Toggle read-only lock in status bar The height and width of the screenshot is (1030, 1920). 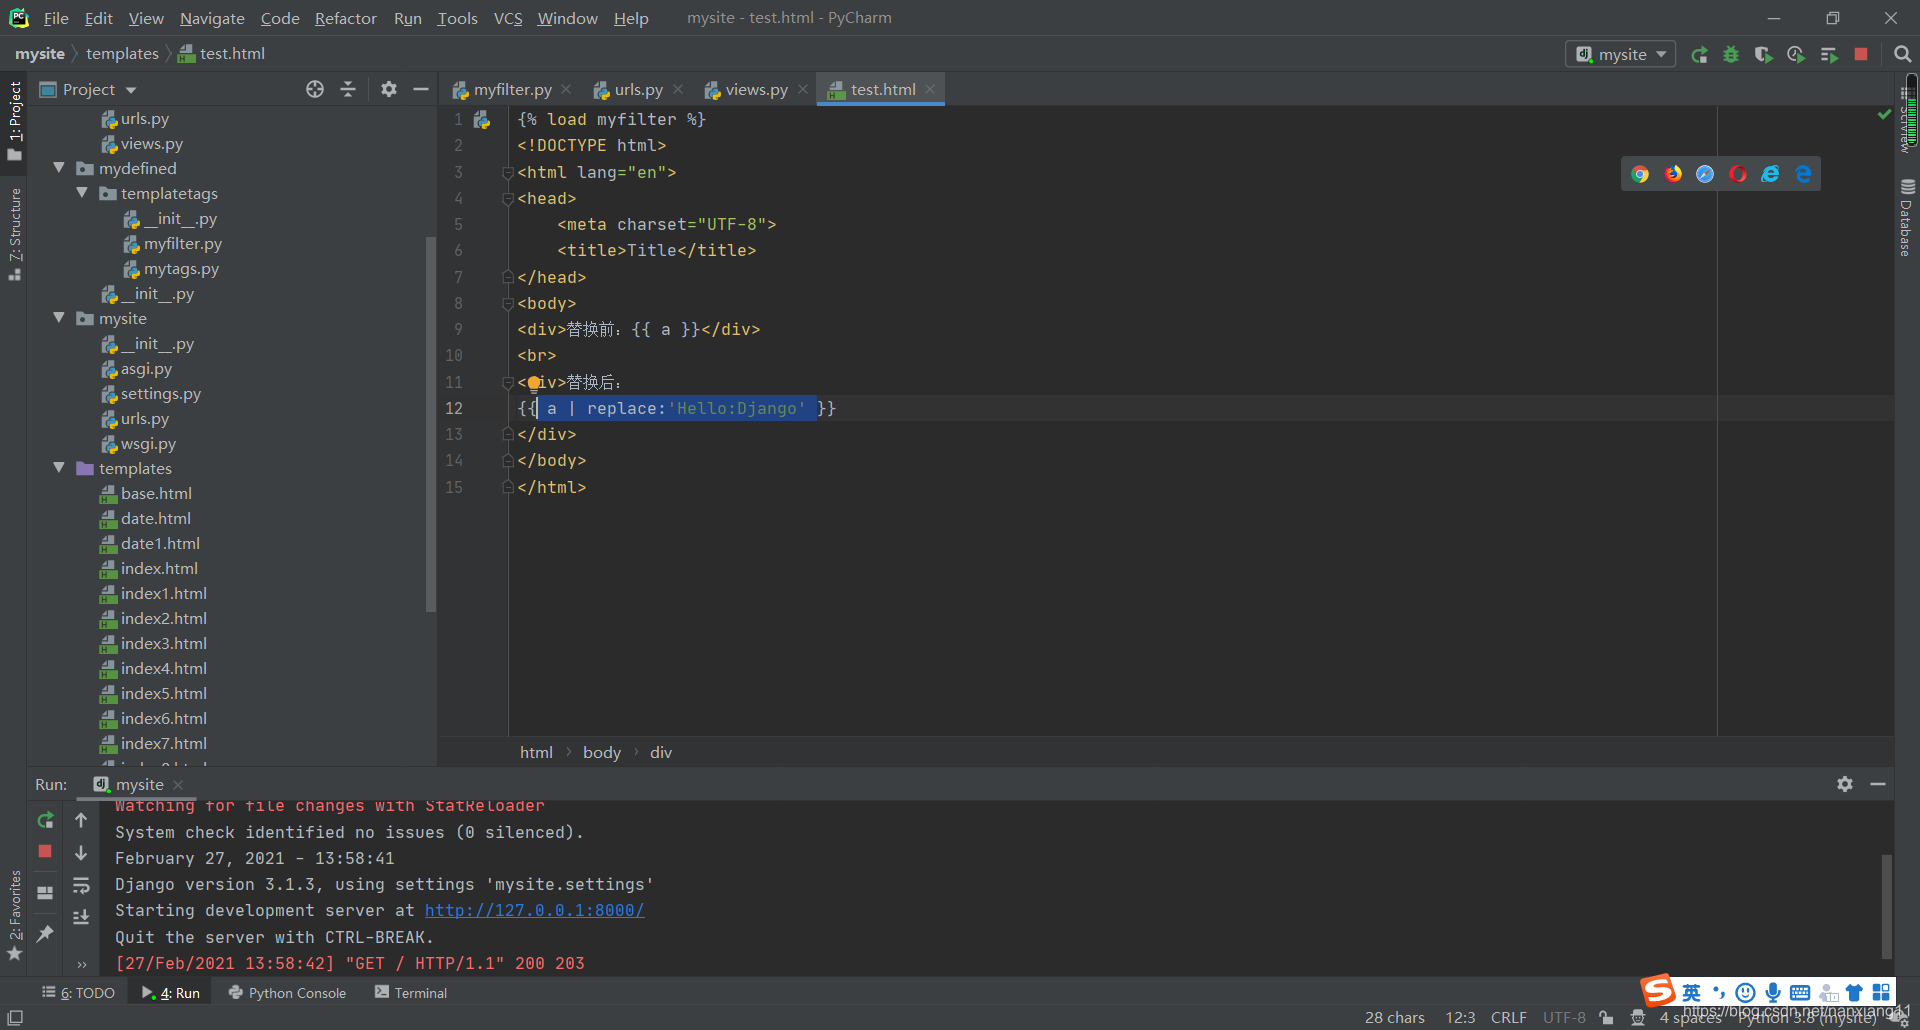click(x=1606, y=1018)
